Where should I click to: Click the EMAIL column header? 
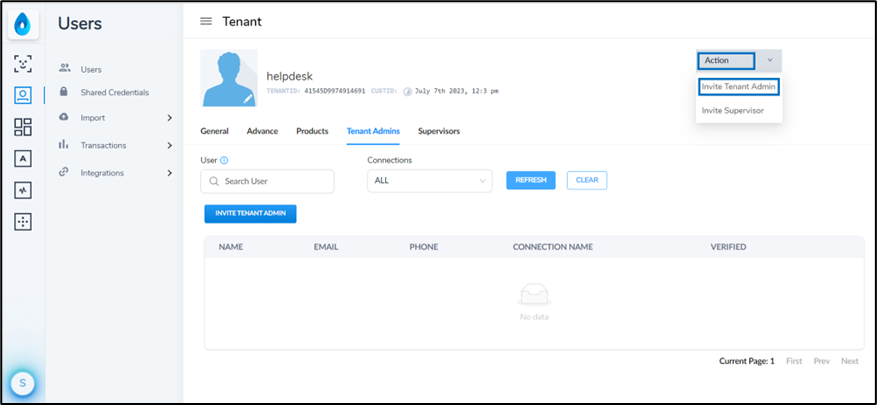326,247
